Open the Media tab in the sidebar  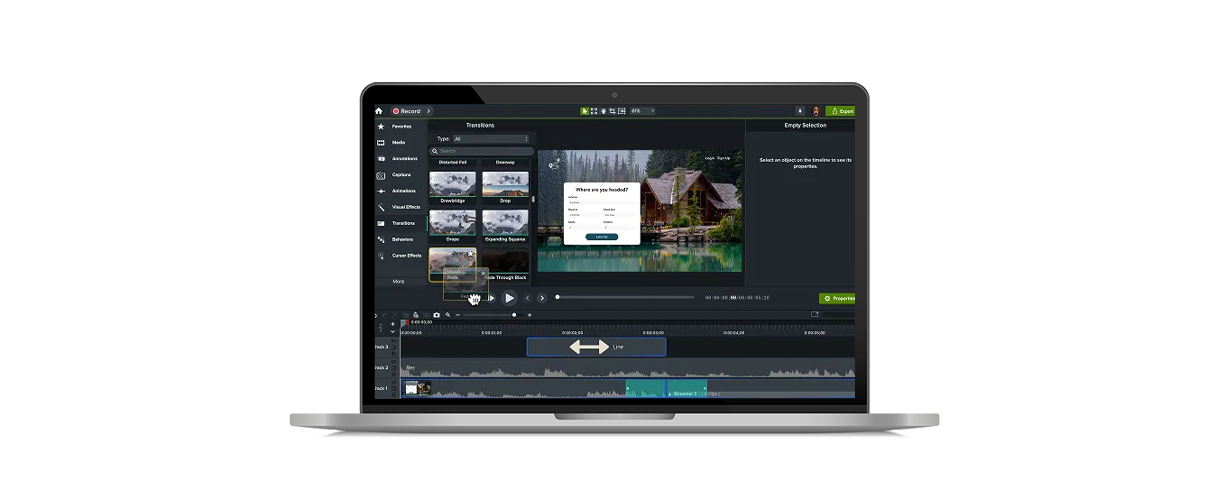pos(401,143)
